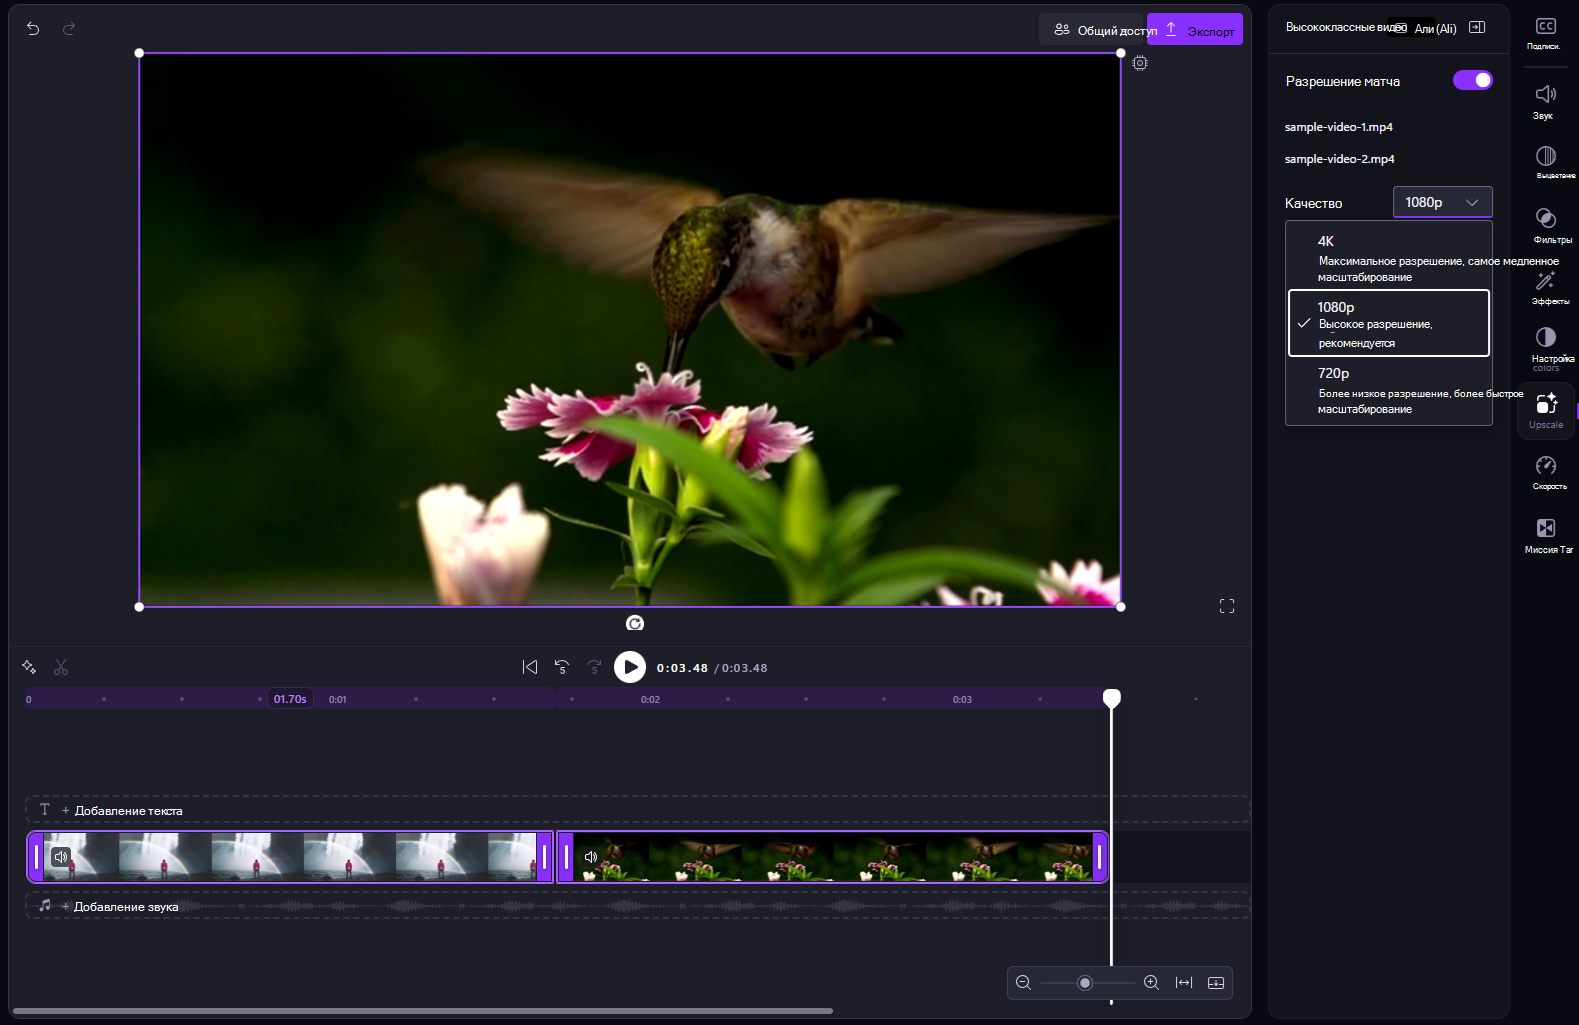The width and height of the screenshot is (1579, 1025).
Task: Mute the waterfall clip audio icon
Action: point(61,857)
